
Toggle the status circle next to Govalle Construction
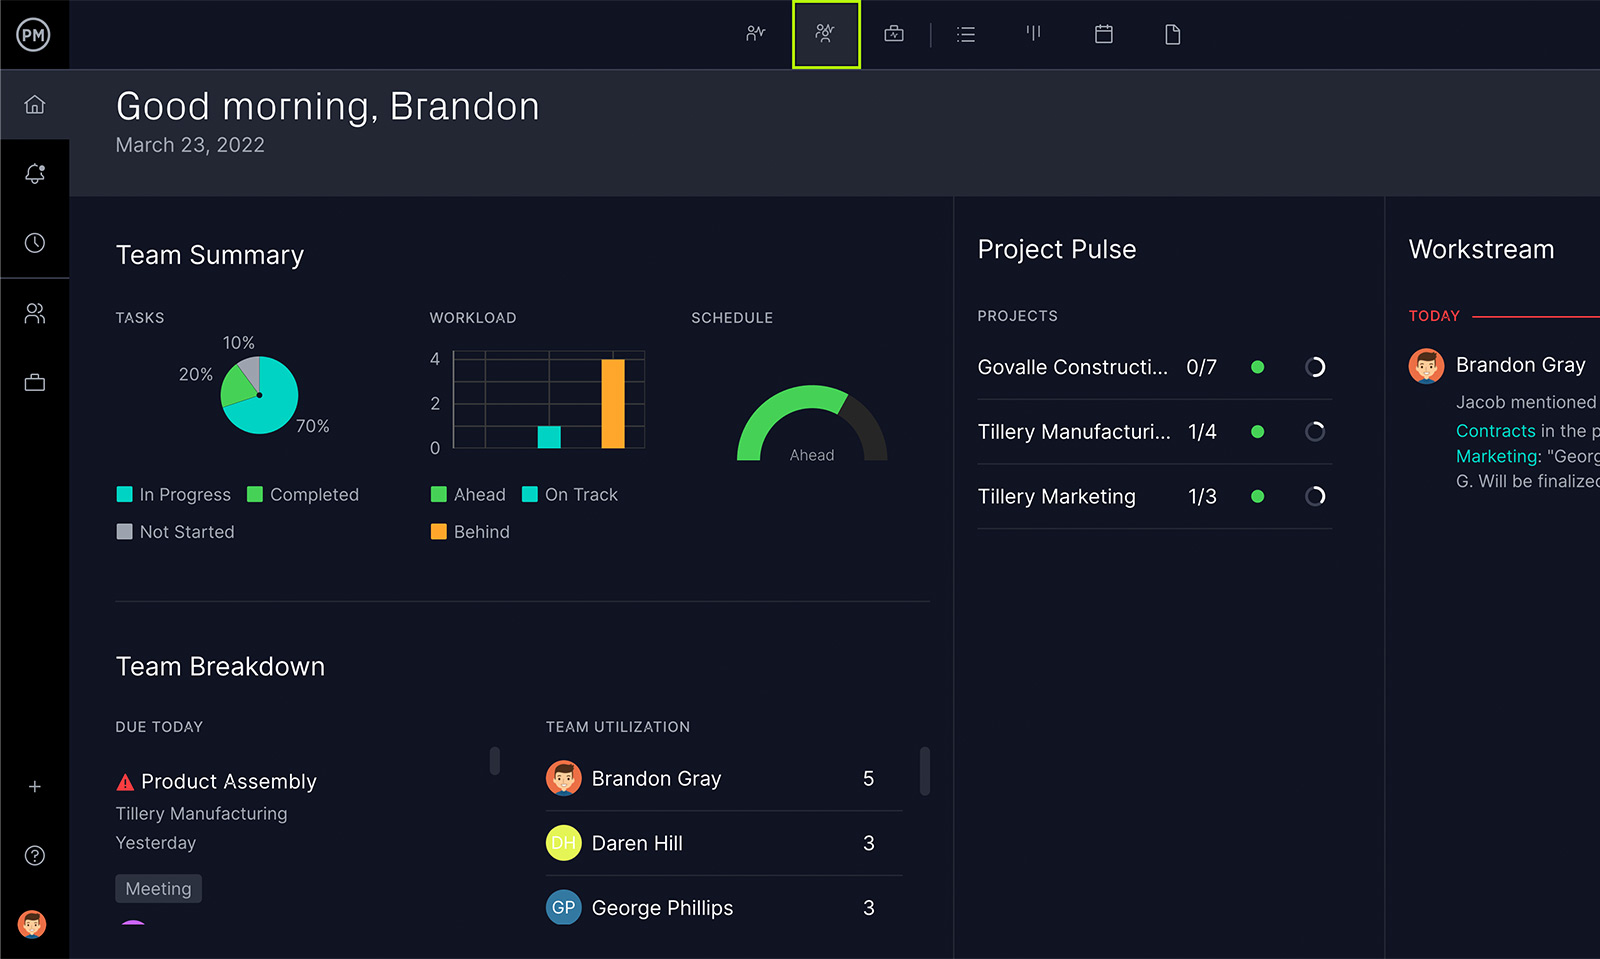pos(1316,367)
